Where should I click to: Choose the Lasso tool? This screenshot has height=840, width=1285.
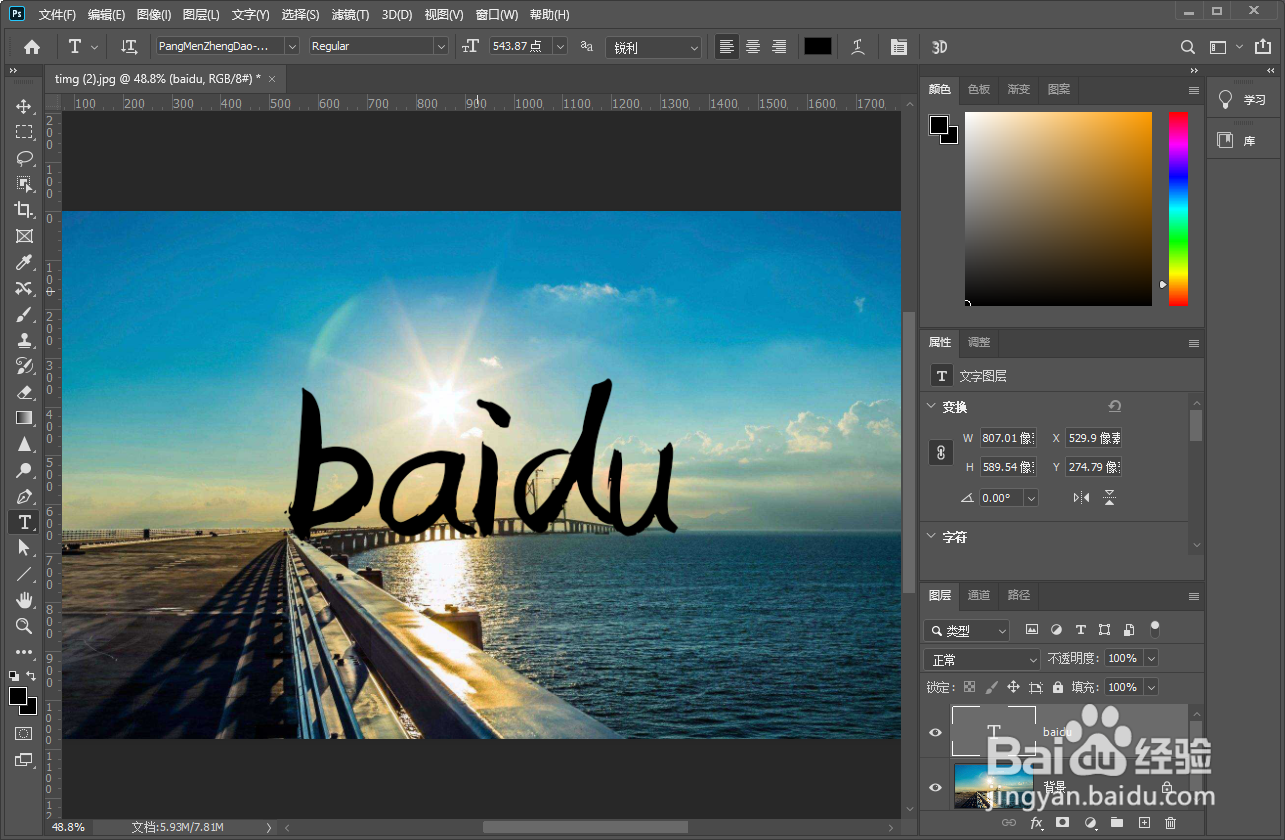[x=24, y=158]
